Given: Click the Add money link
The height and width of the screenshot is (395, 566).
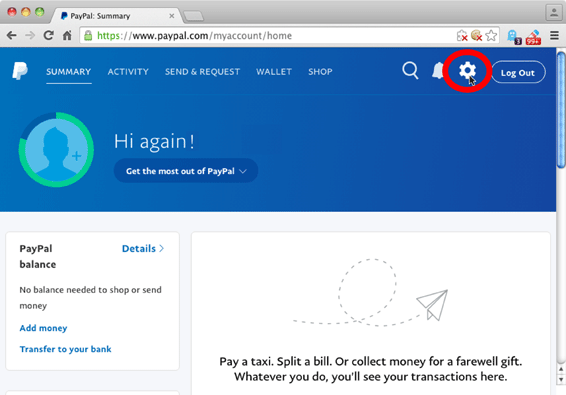Looking at the screenshot, I should pyautogui.click(x=43, y=328).
